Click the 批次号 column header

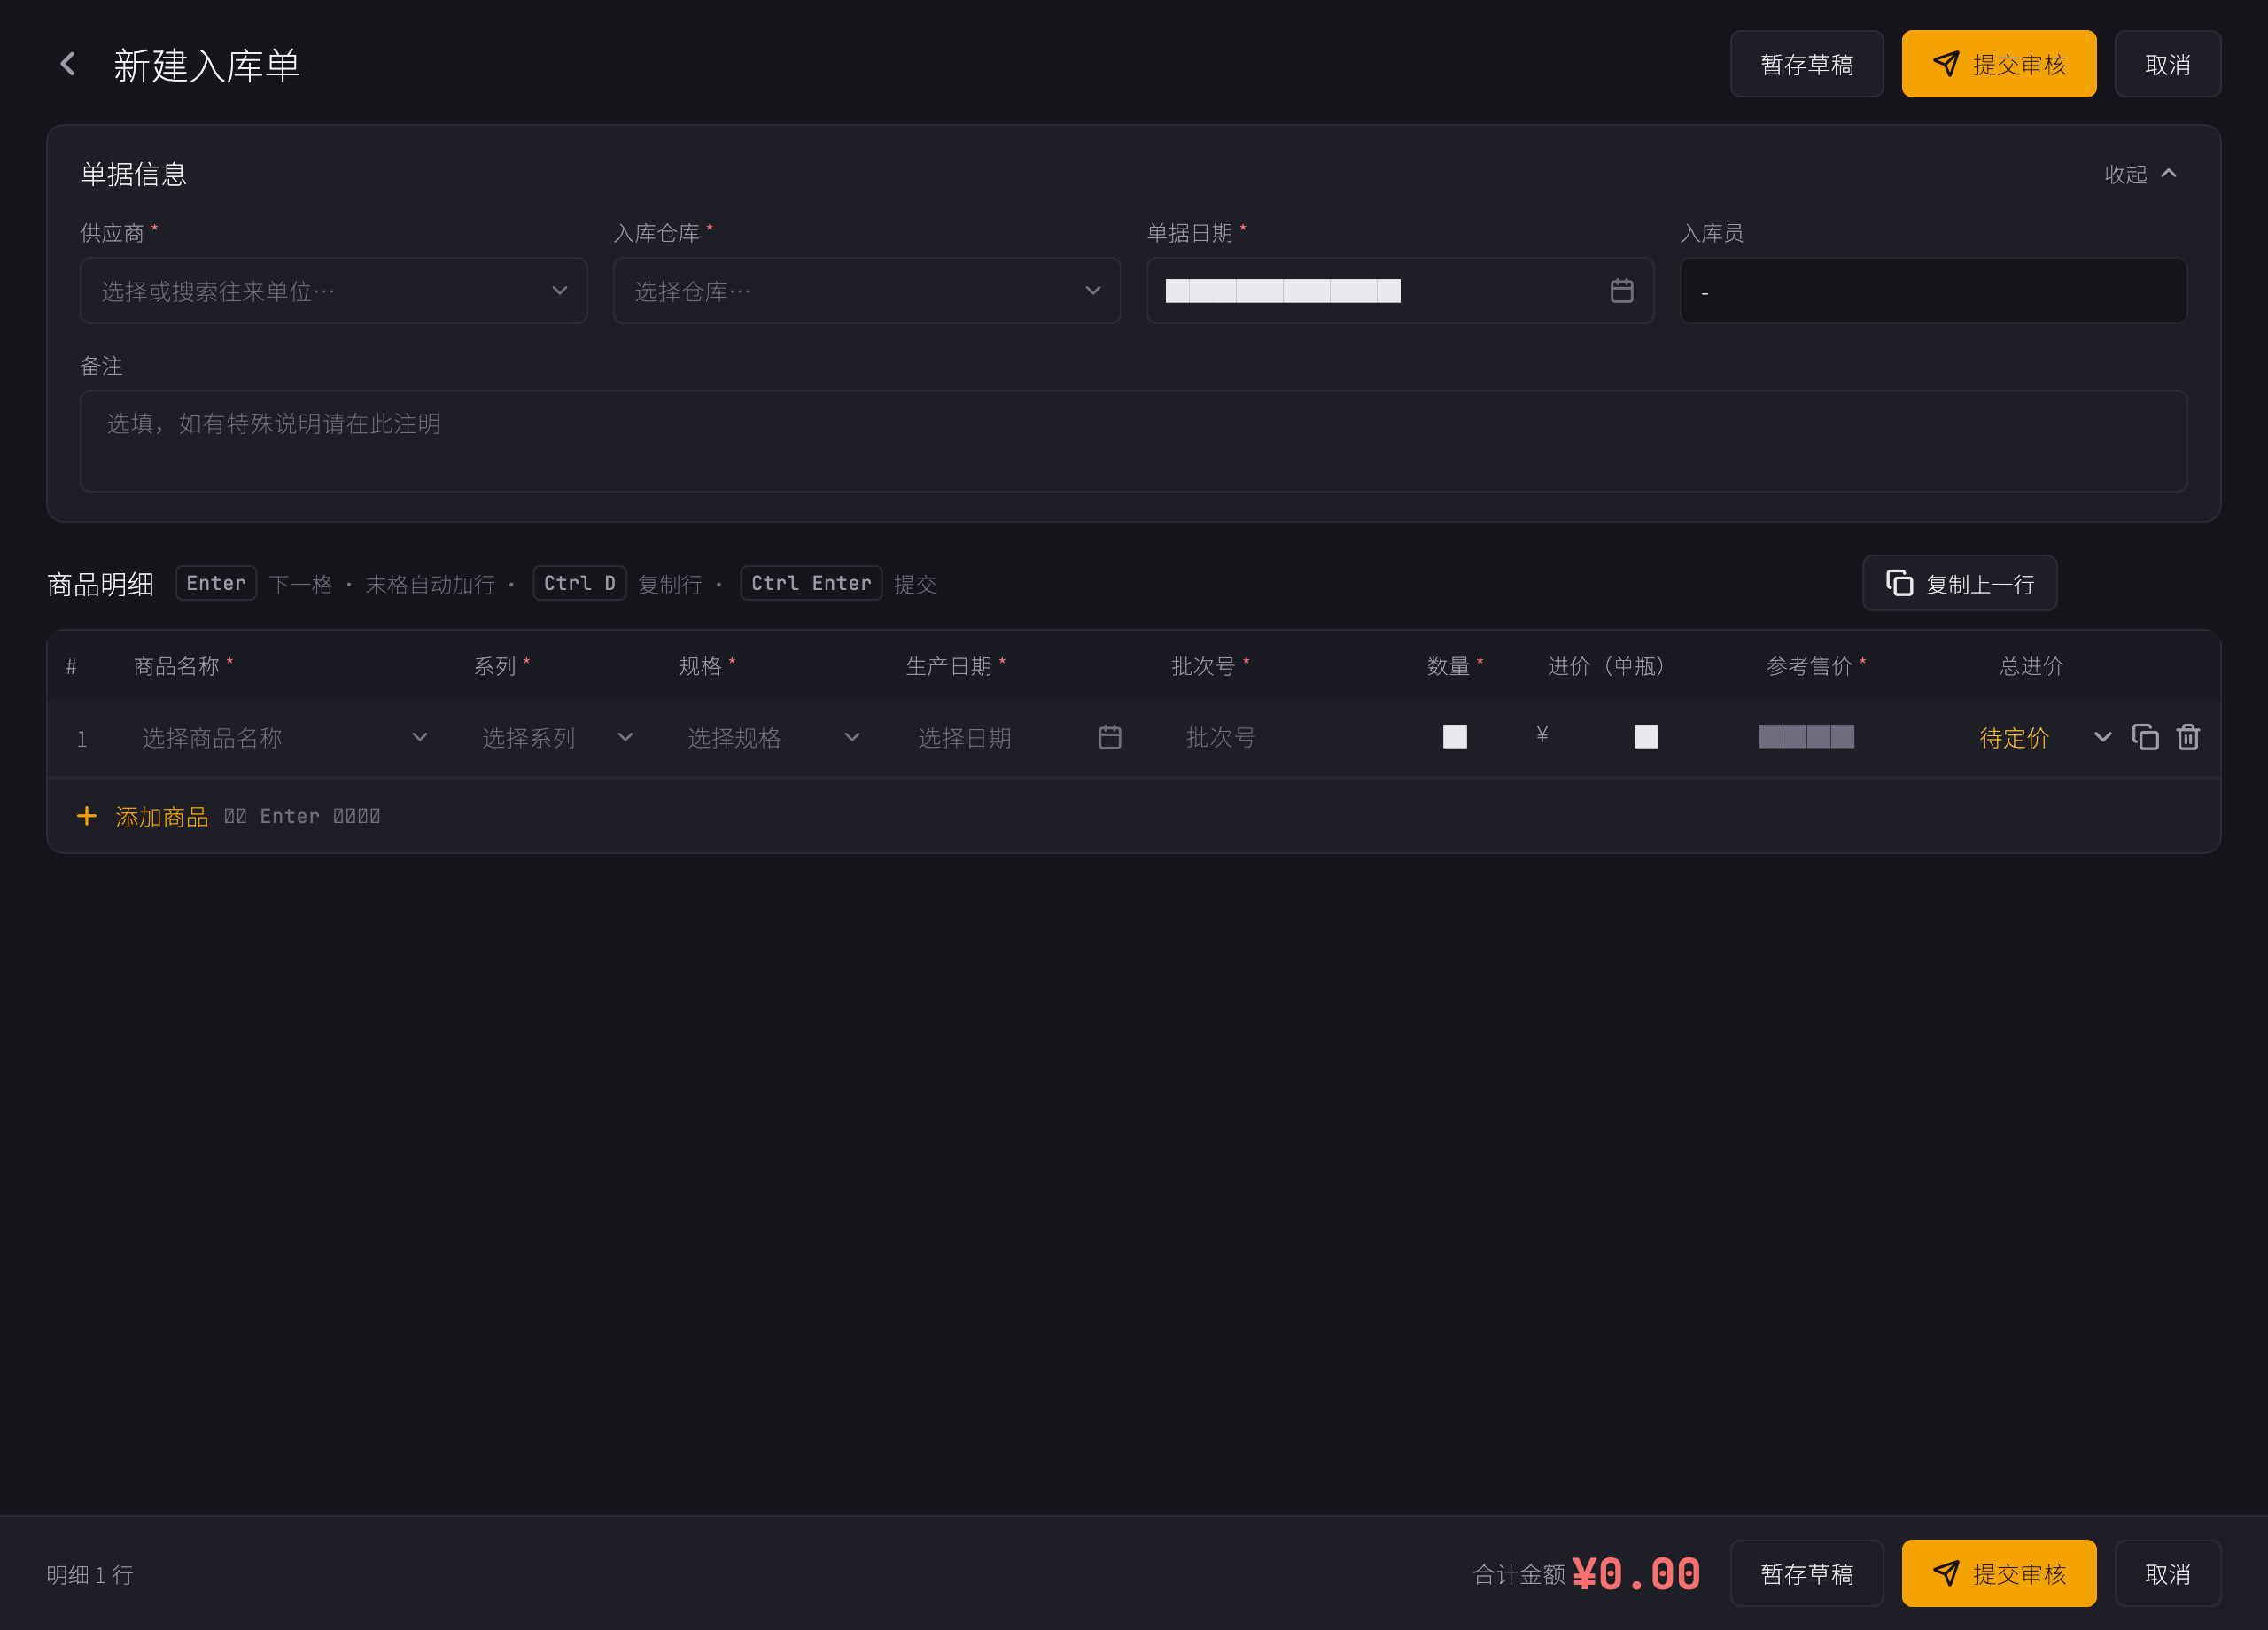[1210, 666]
